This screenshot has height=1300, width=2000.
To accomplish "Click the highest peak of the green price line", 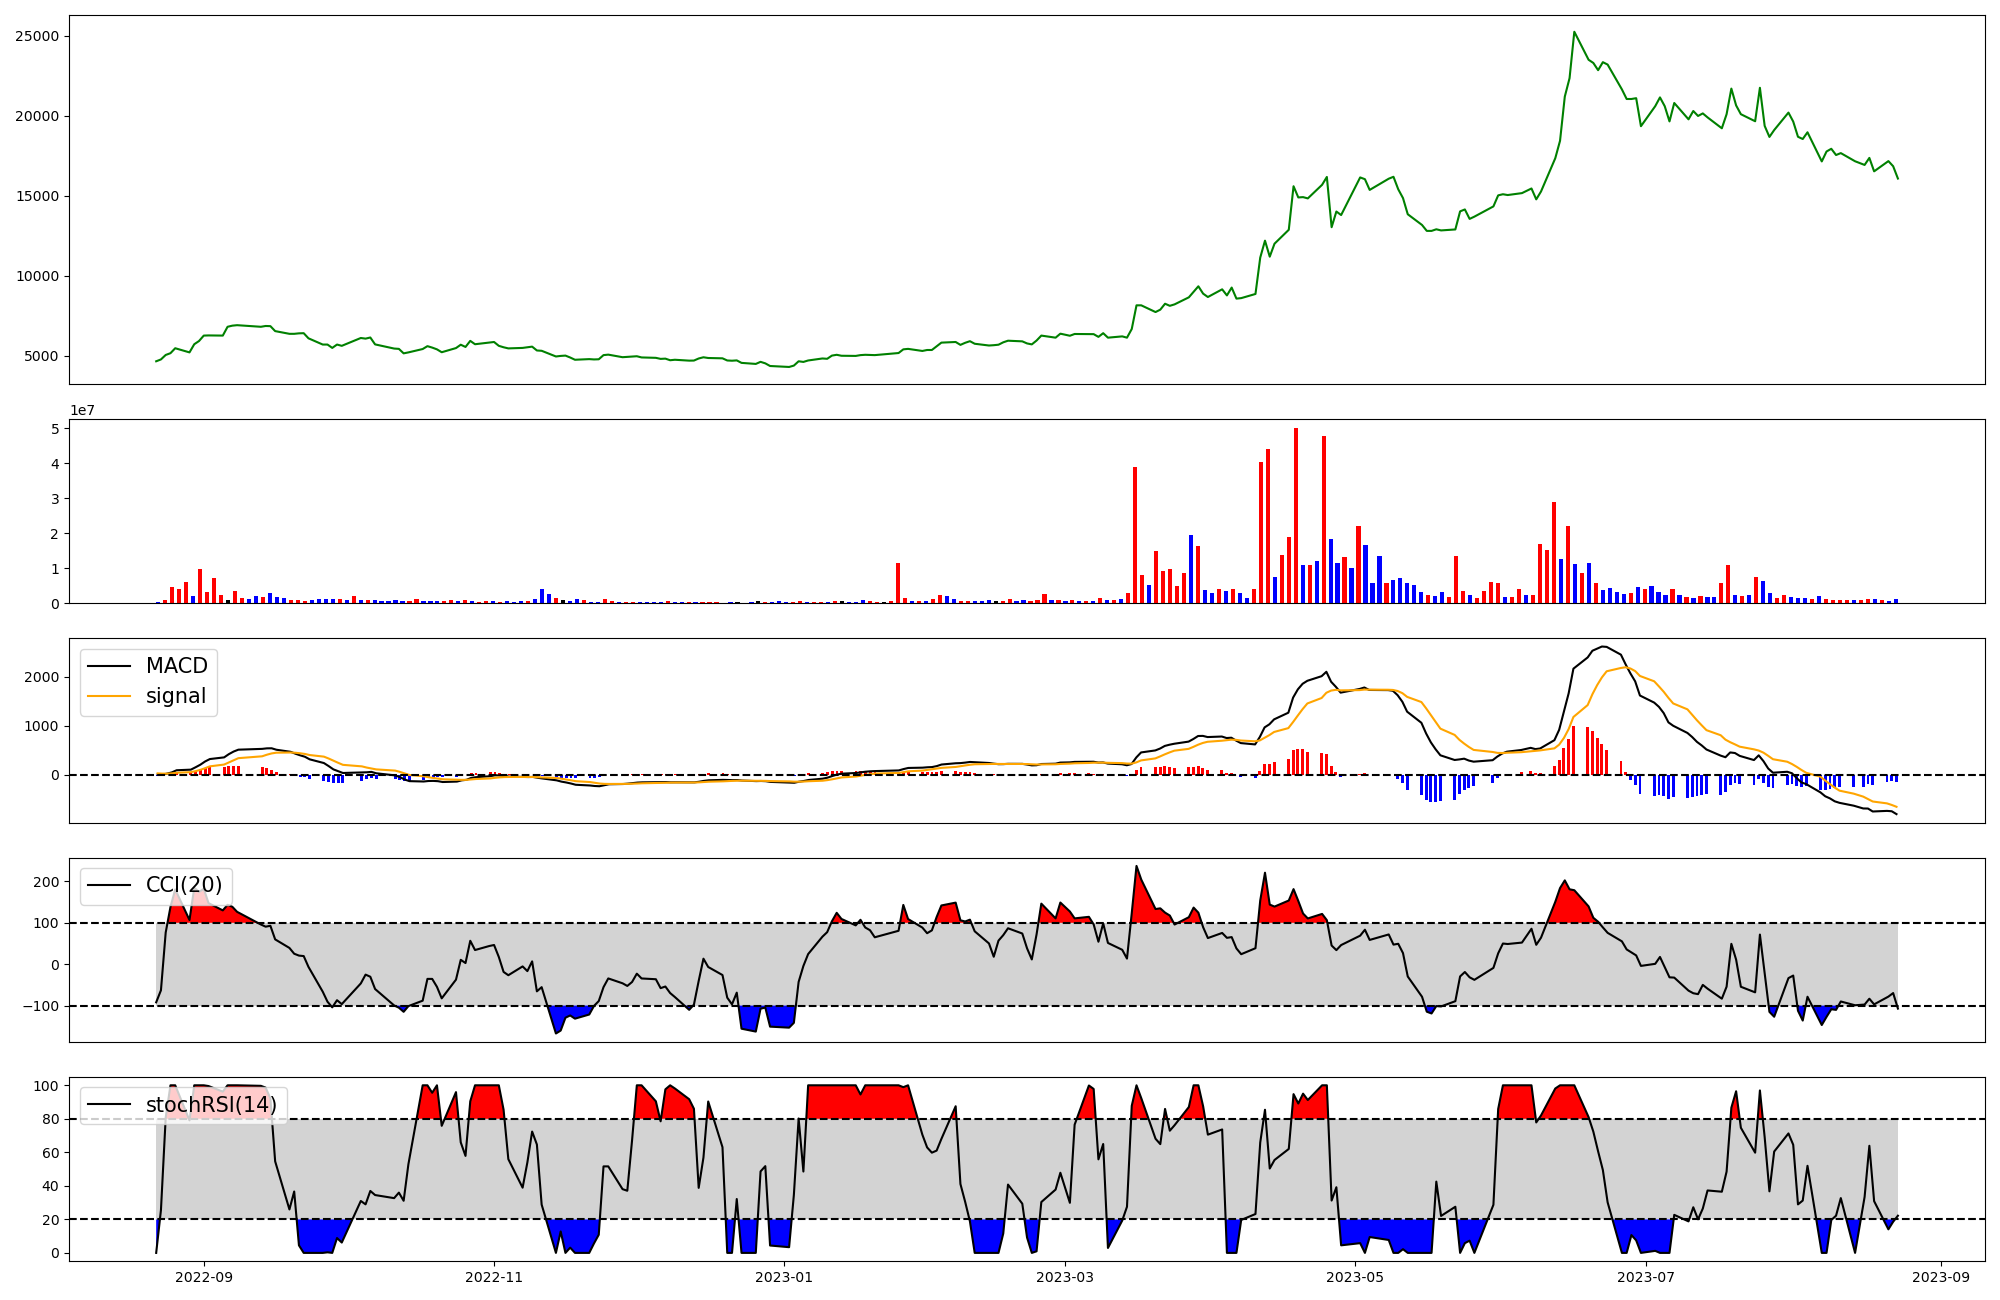I will (x=1574, y=32).
